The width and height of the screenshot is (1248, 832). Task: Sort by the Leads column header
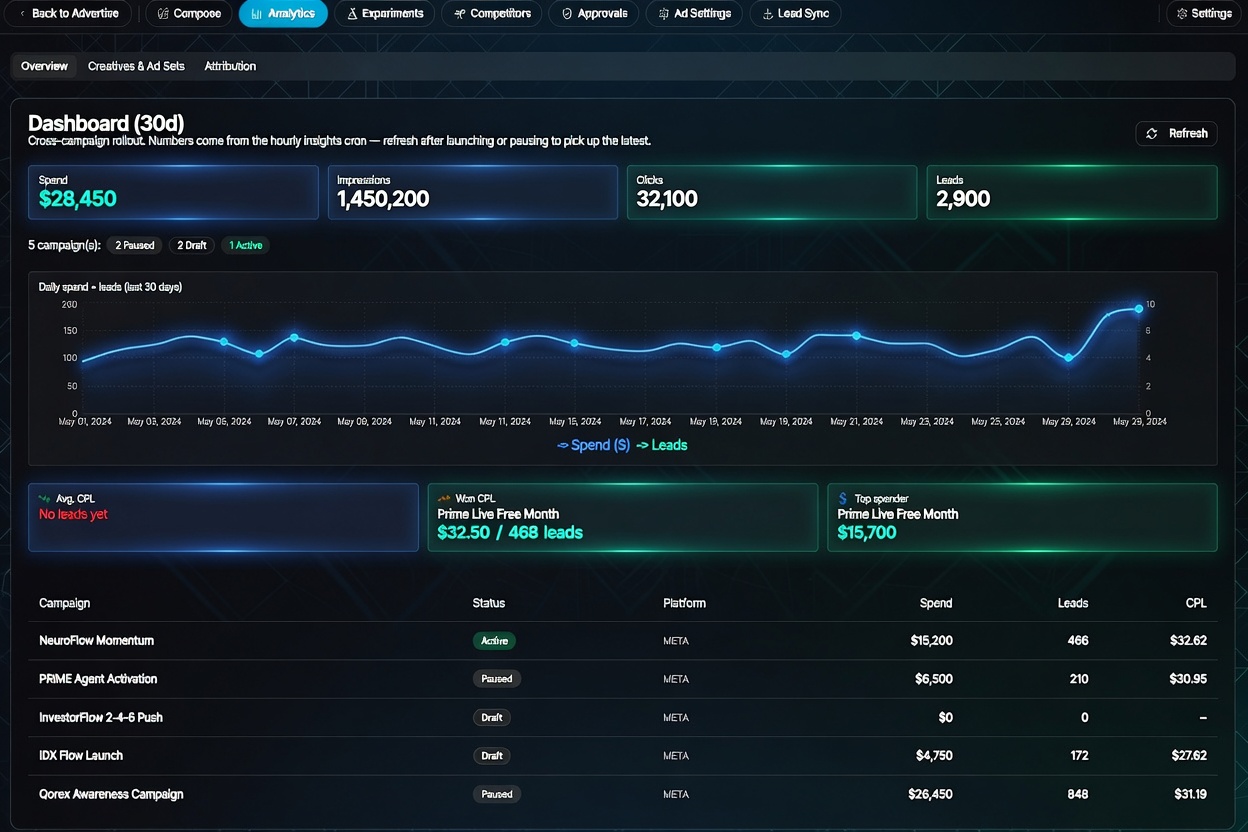coord(1073,603)
